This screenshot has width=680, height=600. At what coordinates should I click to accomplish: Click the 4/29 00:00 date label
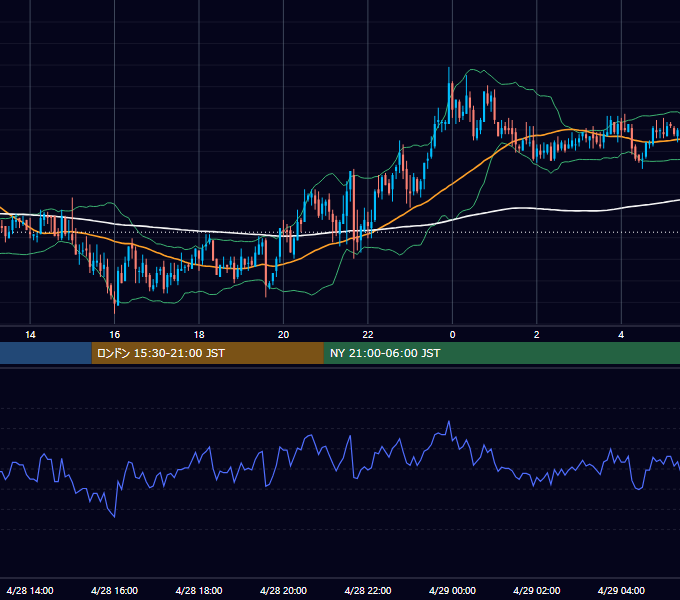(x=452, y=590)
